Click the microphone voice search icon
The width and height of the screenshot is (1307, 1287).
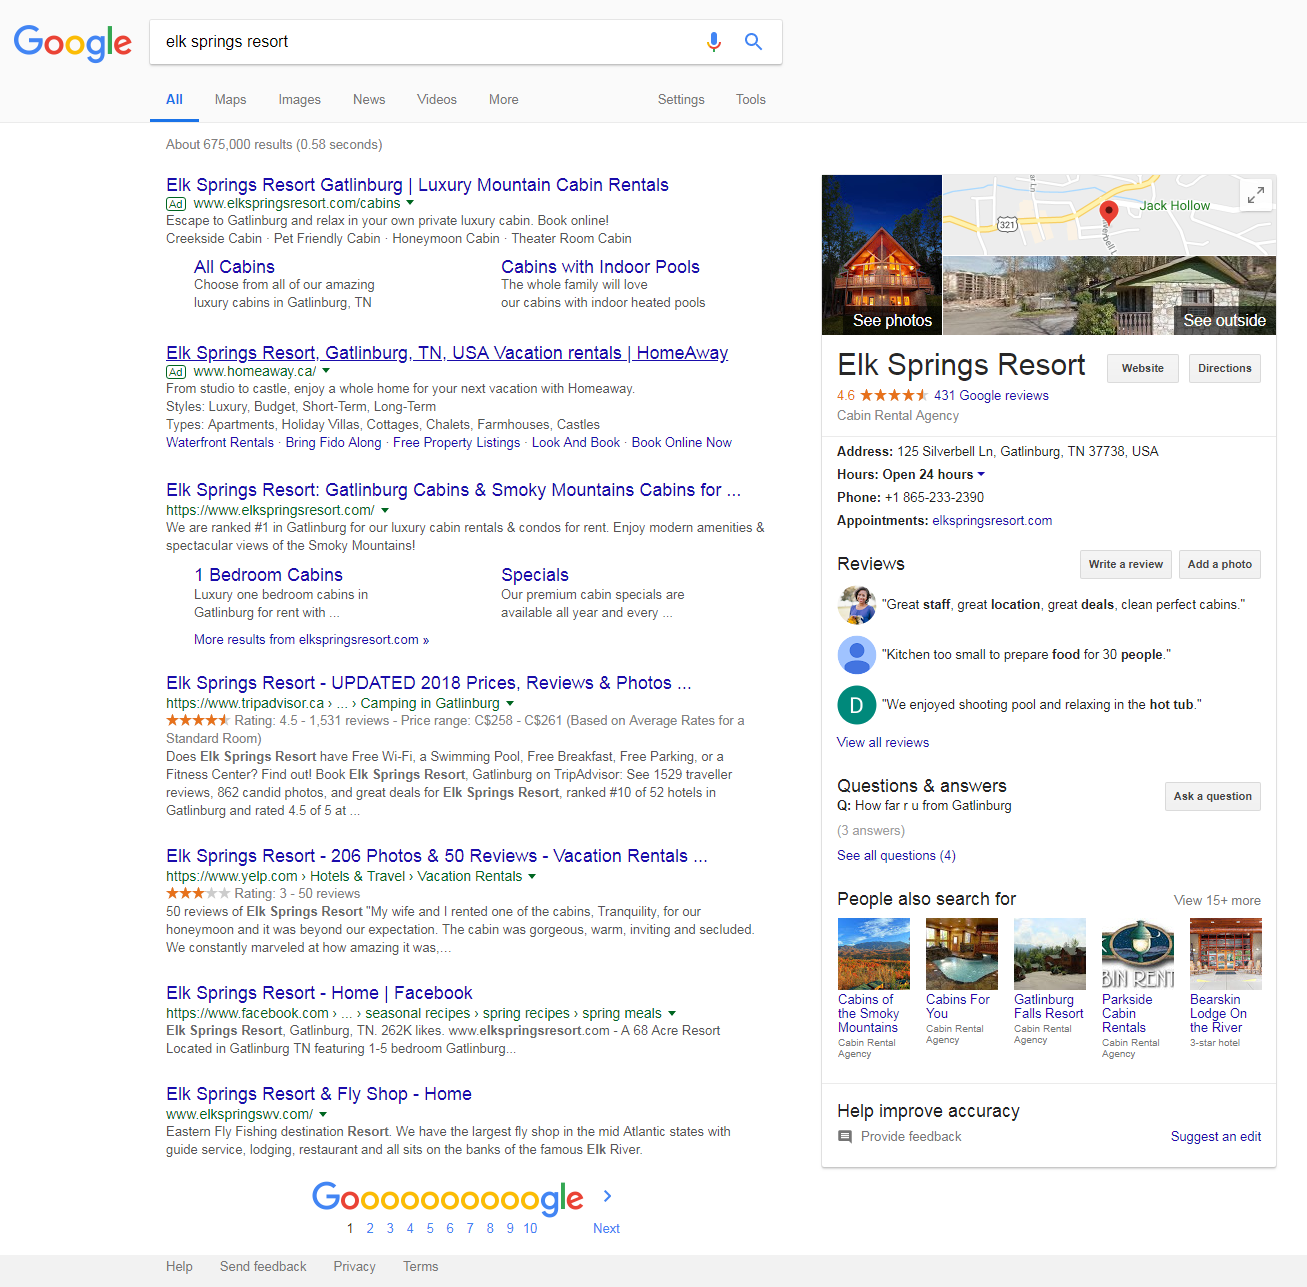click(x=713, y=42)
